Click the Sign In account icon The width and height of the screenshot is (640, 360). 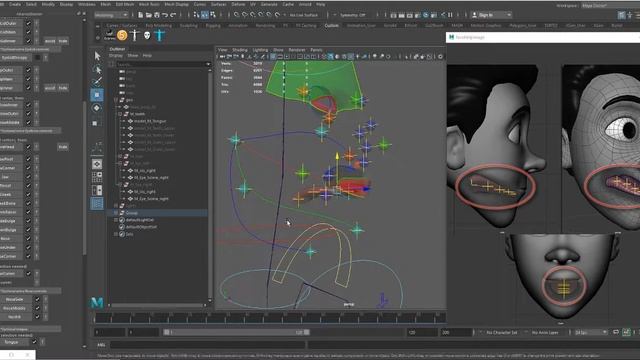(x=474, y=15)
